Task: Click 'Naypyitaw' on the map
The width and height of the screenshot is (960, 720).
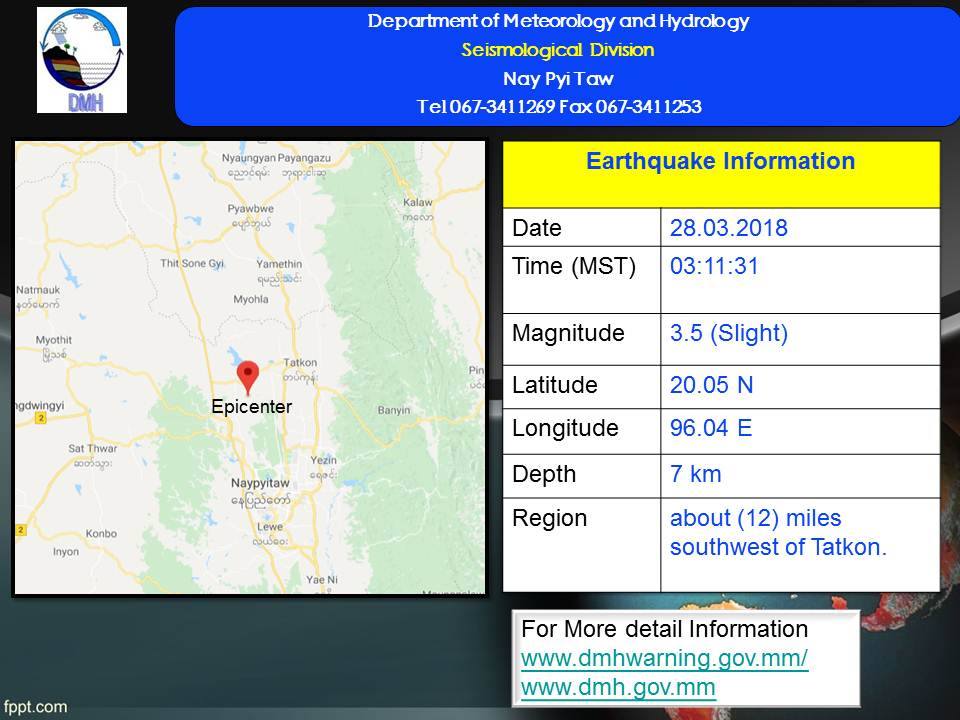Action: (260, 483)
